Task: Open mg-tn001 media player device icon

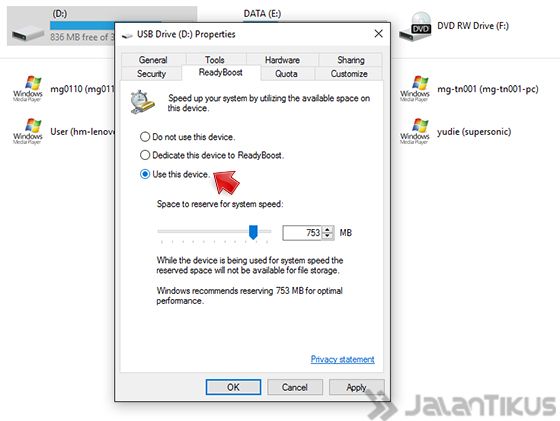Action: click(415, 89)
